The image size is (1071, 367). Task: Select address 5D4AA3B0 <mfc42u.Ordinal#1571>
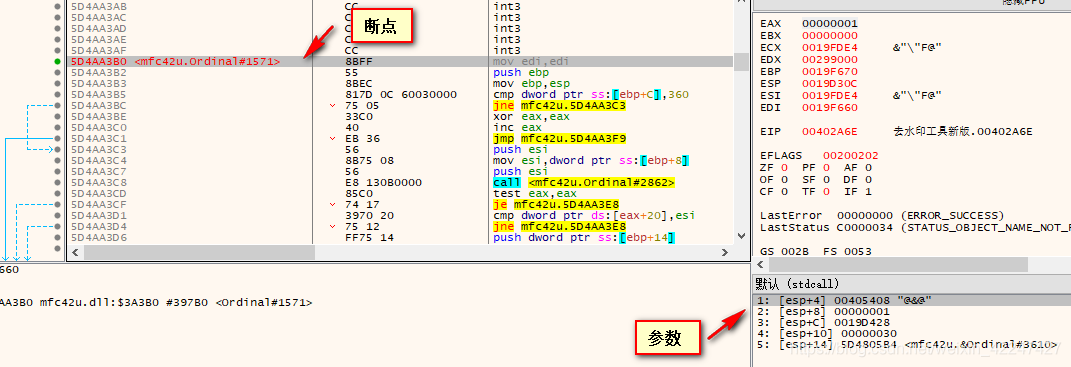pos(176,62)
